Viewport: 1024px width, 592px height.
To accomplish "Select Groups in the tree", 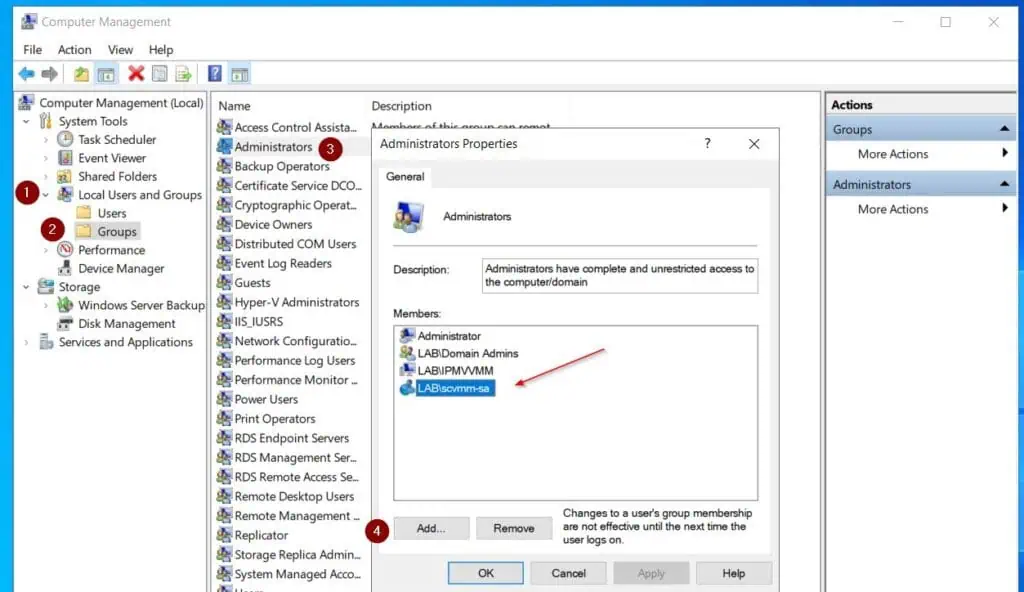I will tap(117, 231).
